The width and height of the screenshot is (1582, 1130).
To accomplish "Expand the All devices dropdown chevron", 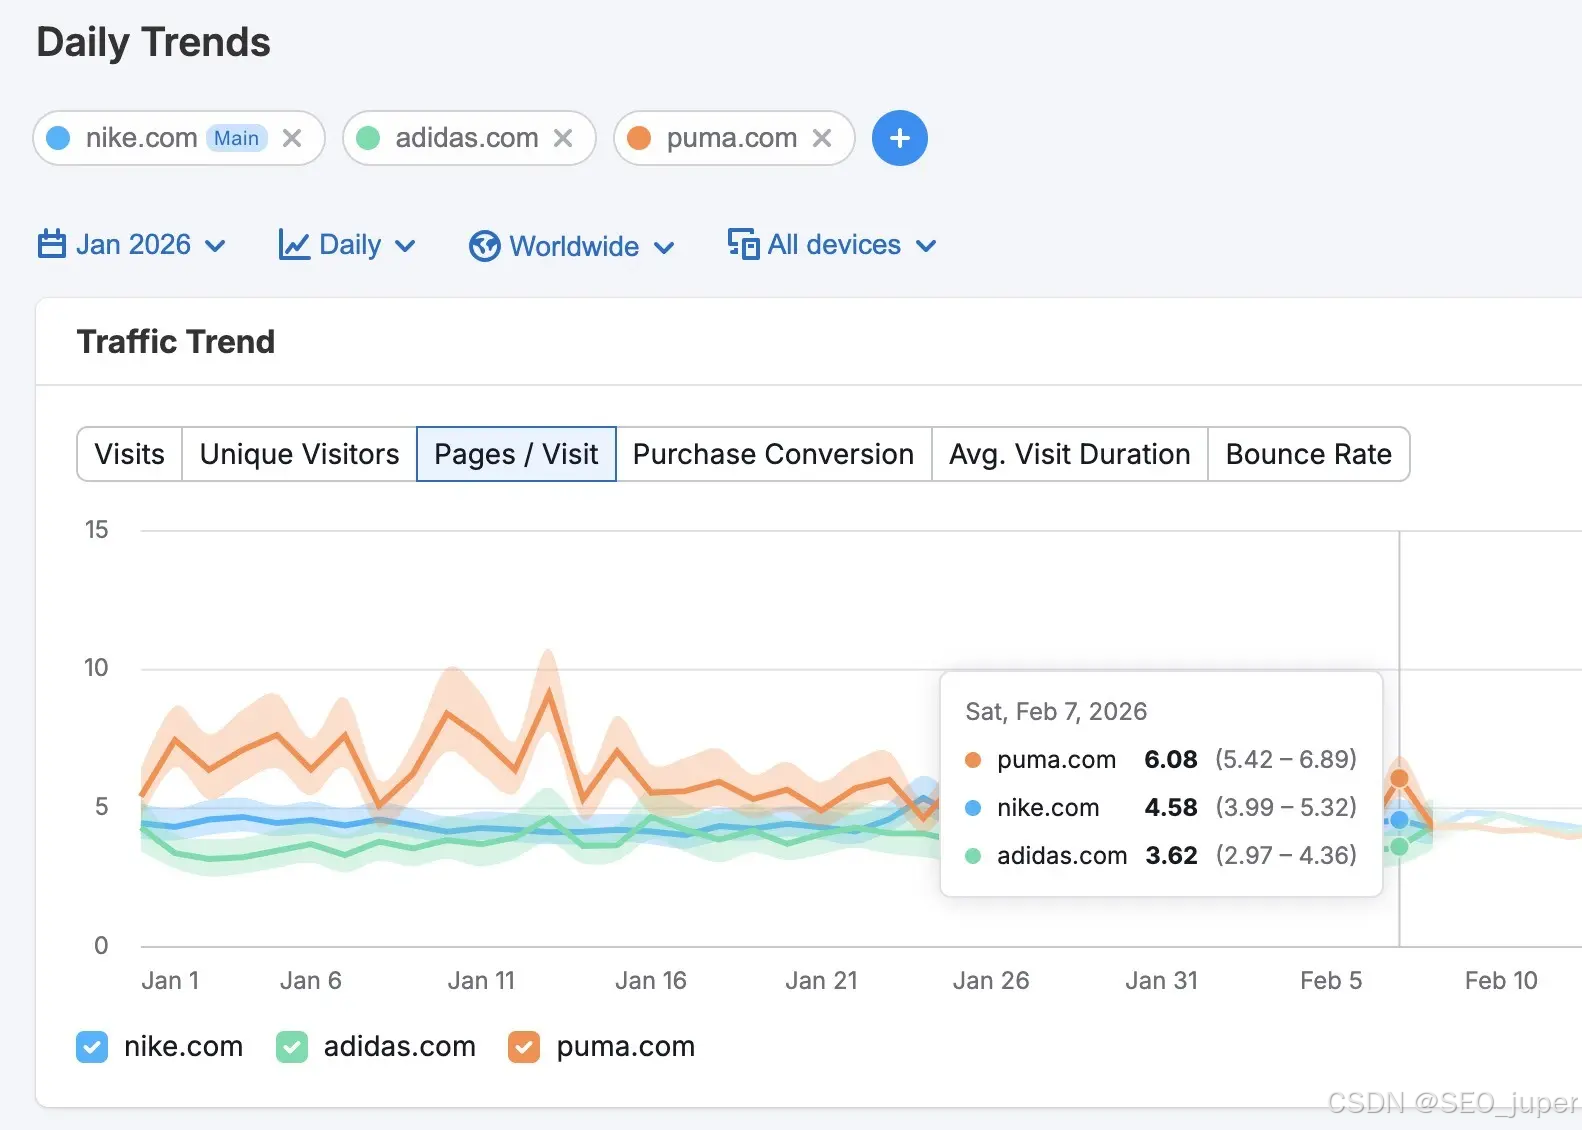I will [x=926, y=246].
